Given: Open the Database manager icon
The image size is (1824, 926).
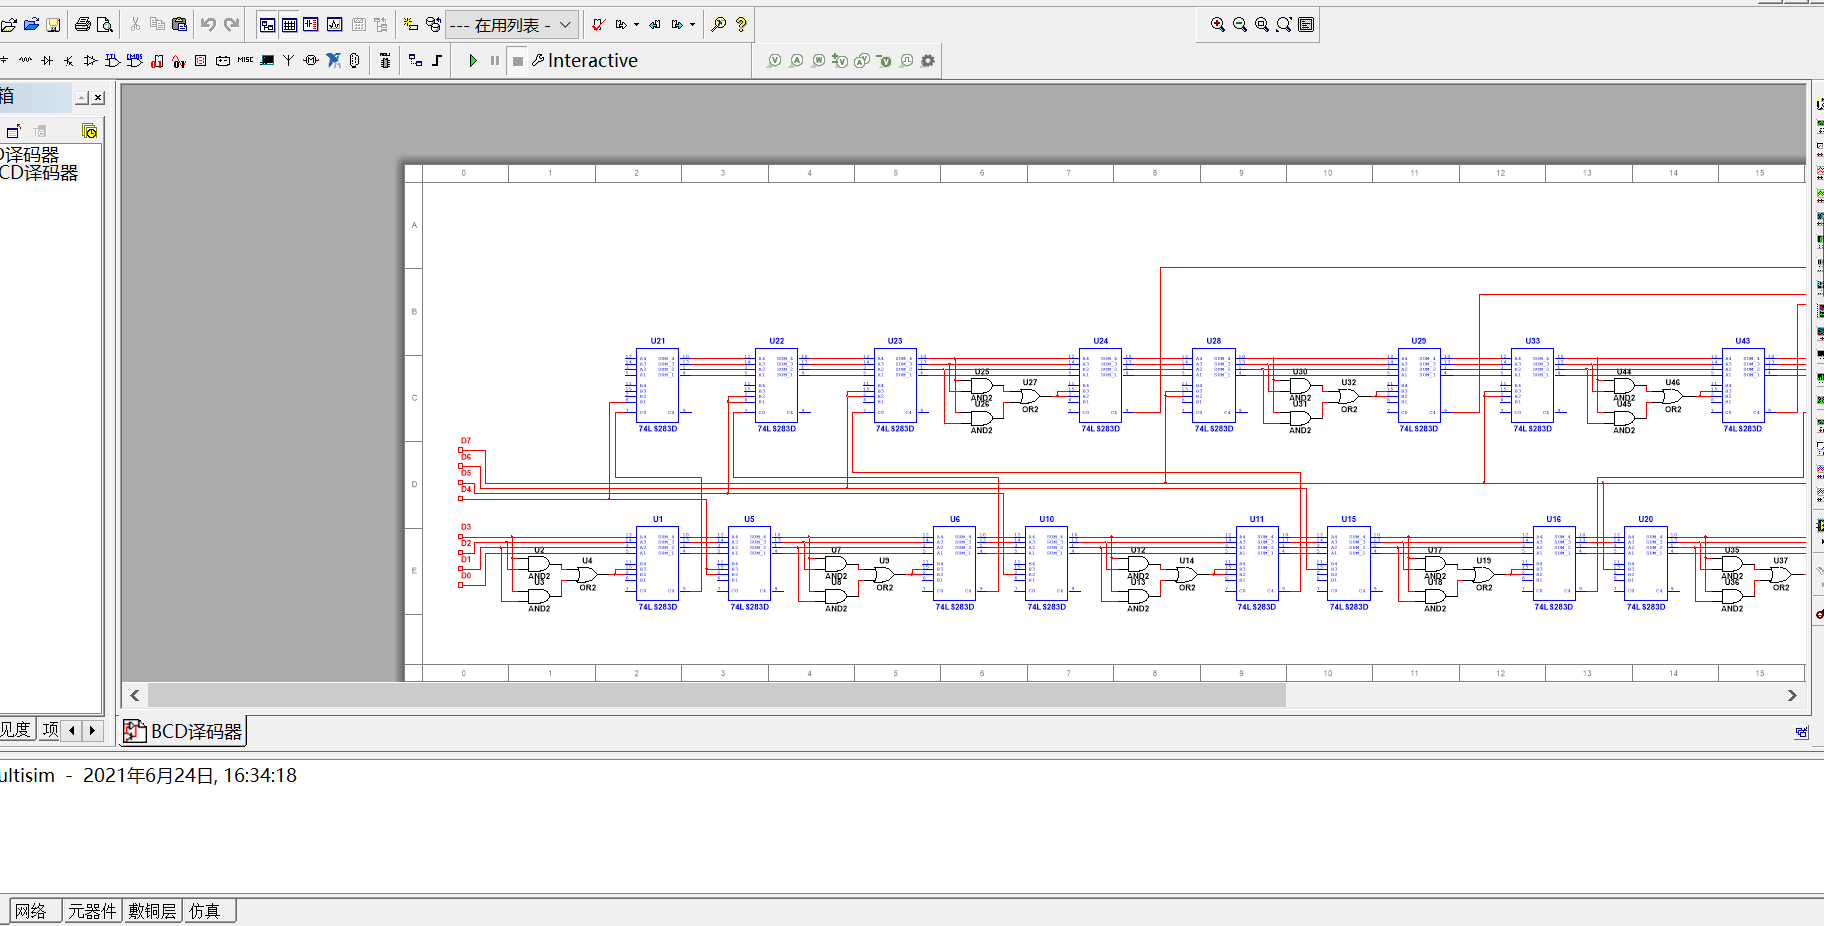Looking at the screenshot, I should tap(432, 24).
